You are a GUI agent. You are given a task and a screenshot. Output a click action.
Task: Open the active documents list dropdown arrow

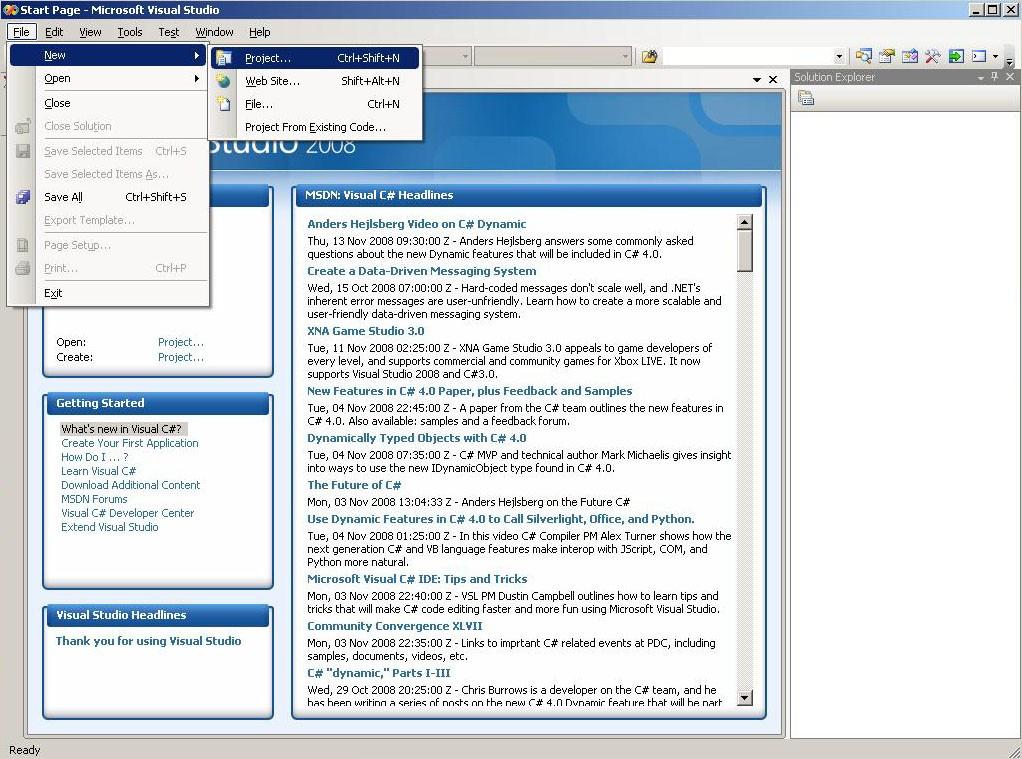(x=757, y=80)
